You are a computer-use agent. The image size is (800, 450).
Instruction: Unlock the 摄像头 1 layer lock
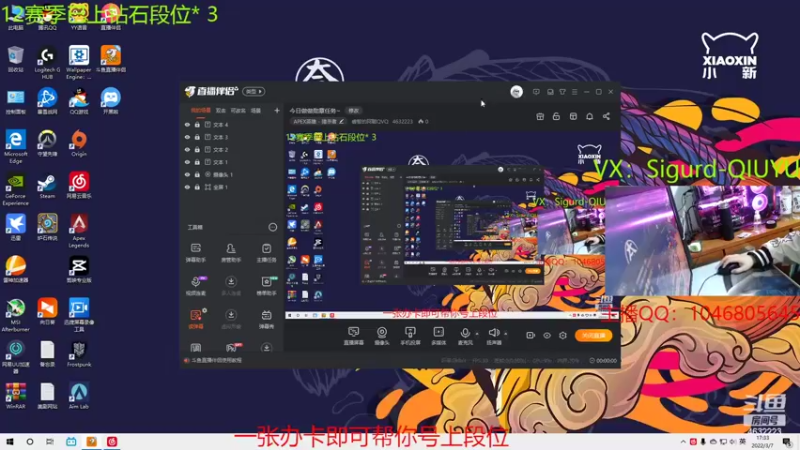[x=197, y=174]
